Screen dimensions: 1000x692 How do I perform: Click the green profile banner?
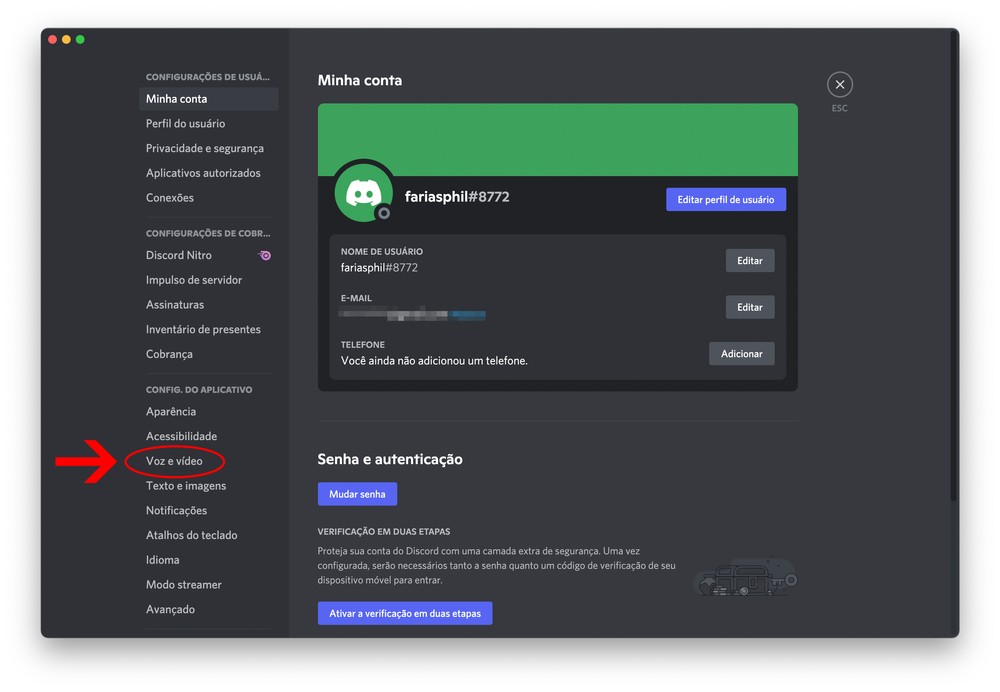557,139
